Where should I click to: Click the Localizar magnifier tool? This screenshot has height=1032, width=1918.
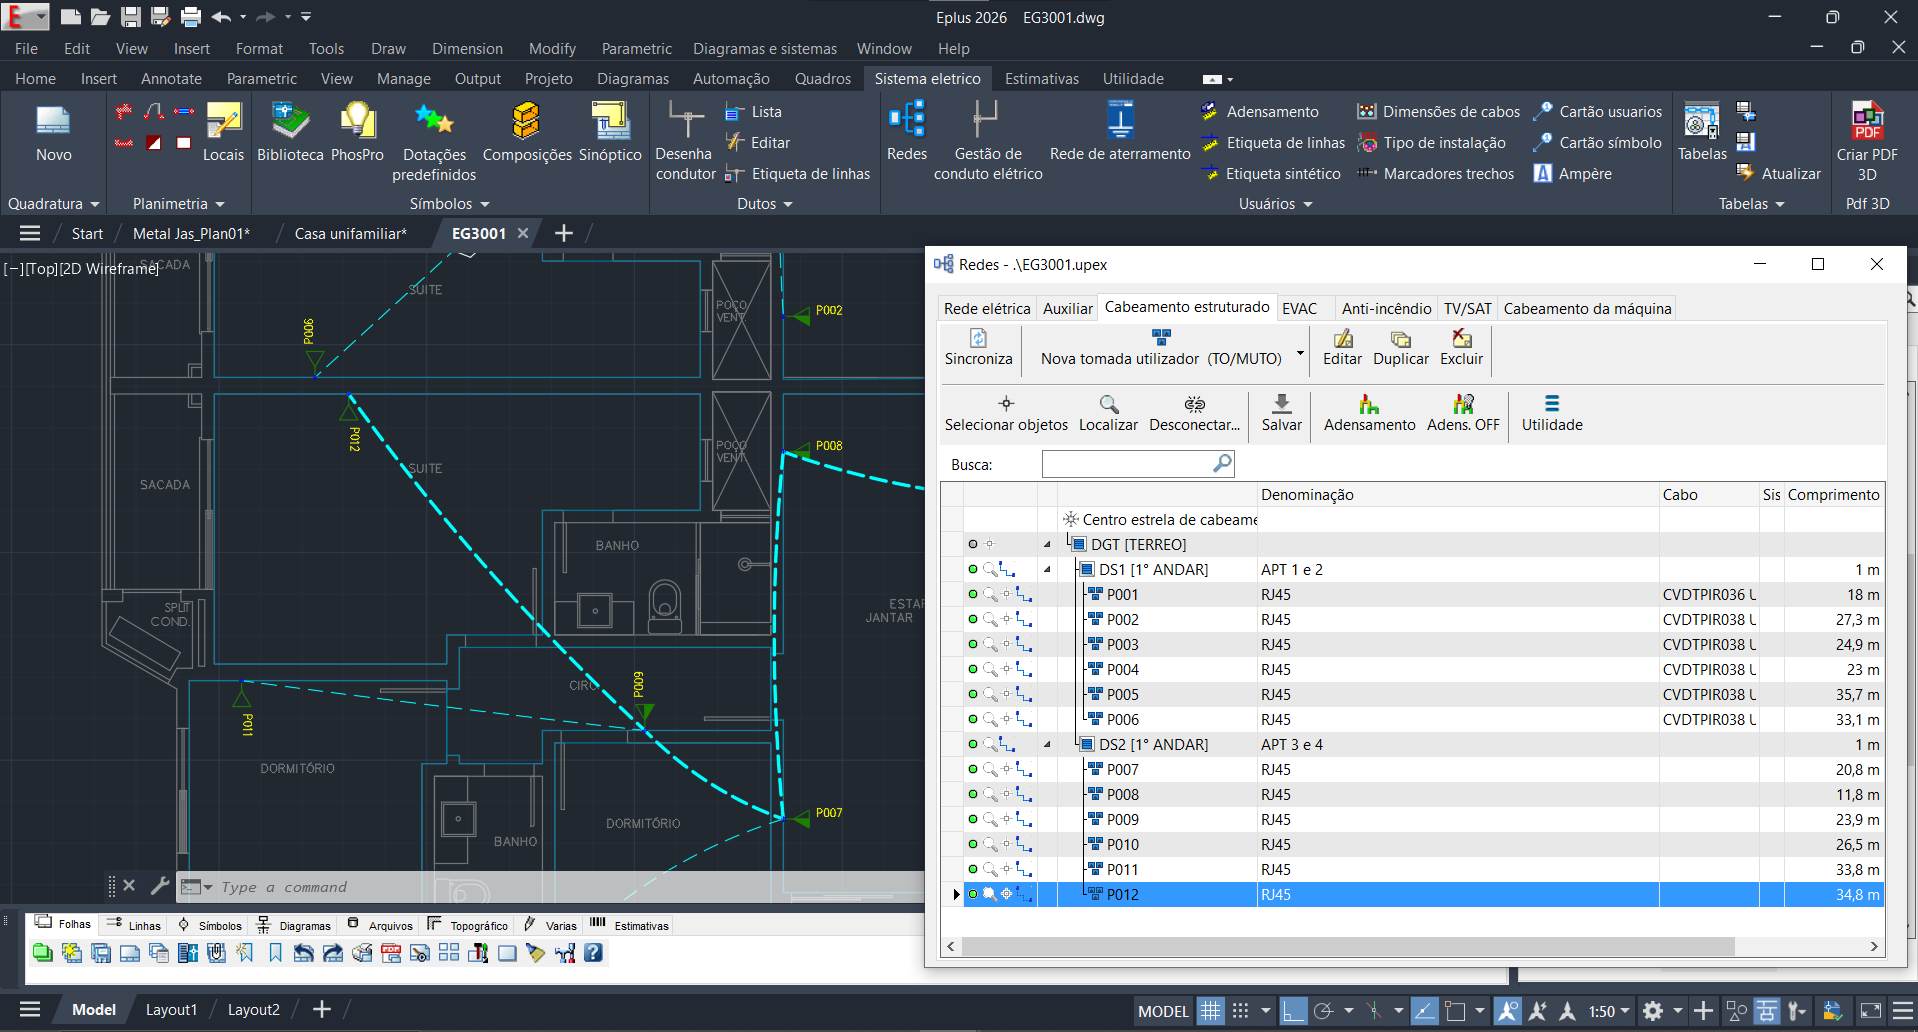[1108, 412]
